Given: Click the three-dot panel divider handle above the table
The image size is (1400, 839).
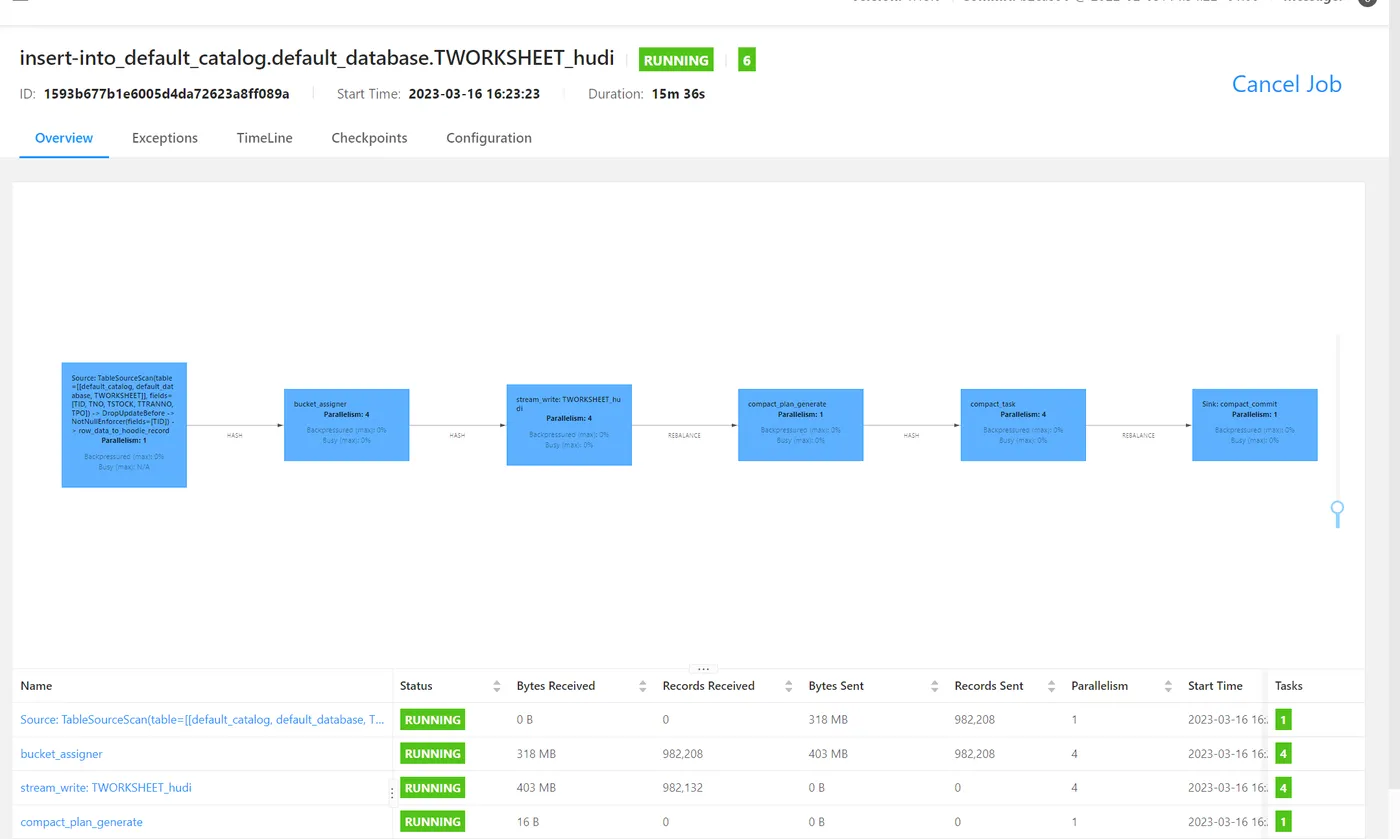Looking at the screenshot, I should (x=703, y=669).
